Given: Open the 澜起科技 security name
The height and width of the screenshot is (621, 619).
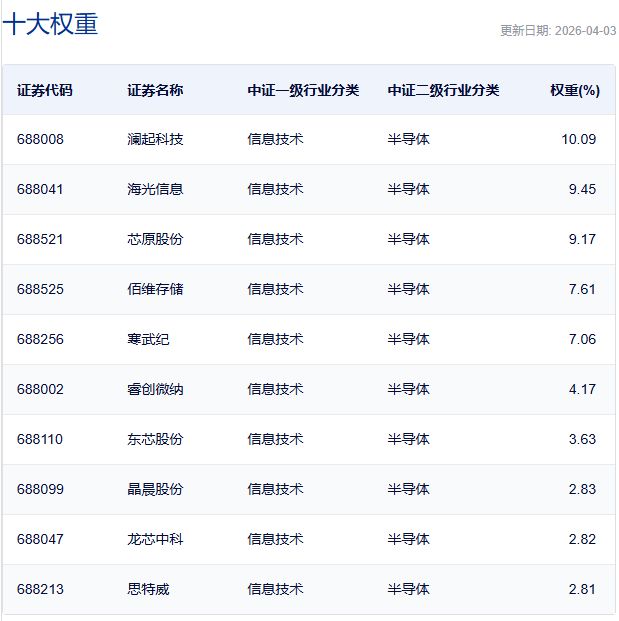Looking at the screenshot, I should [x=155, y=139].
